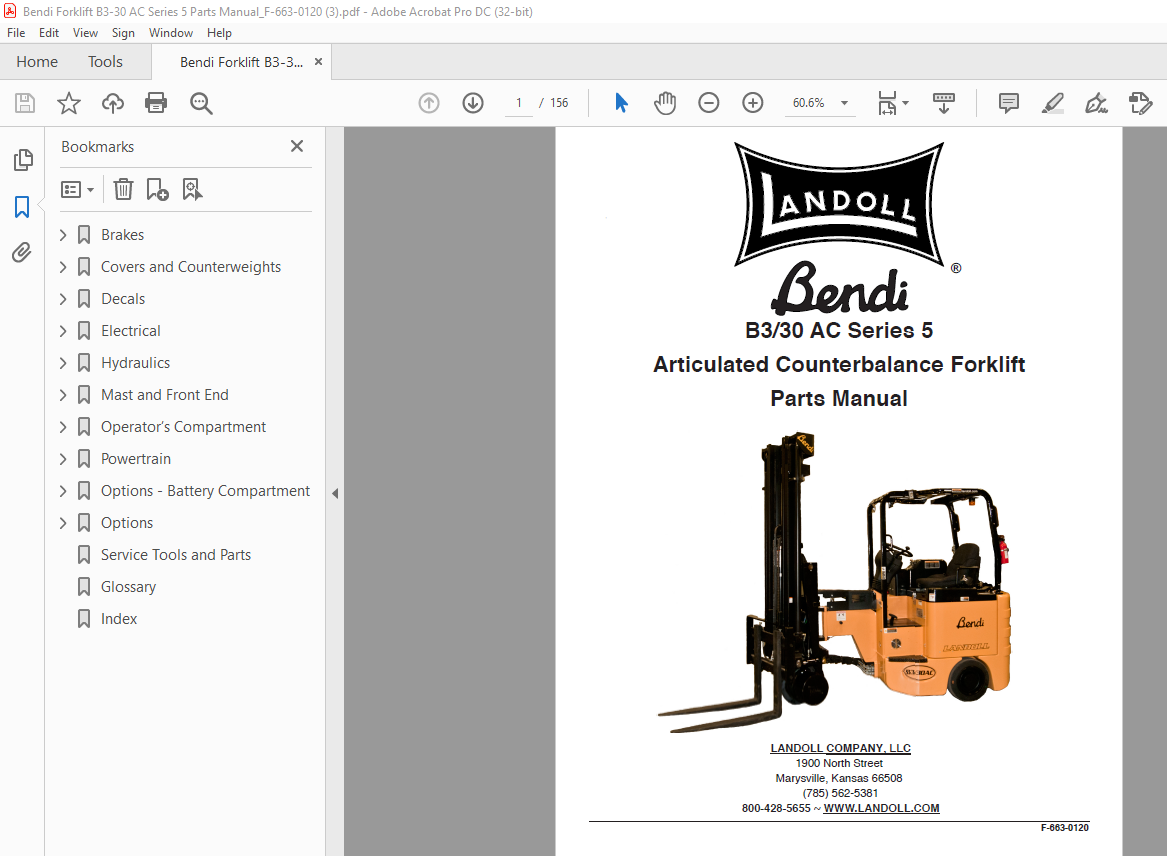Open the Edit menu
Viewport: 1167px width, 856px height.
tap(49, 33)
